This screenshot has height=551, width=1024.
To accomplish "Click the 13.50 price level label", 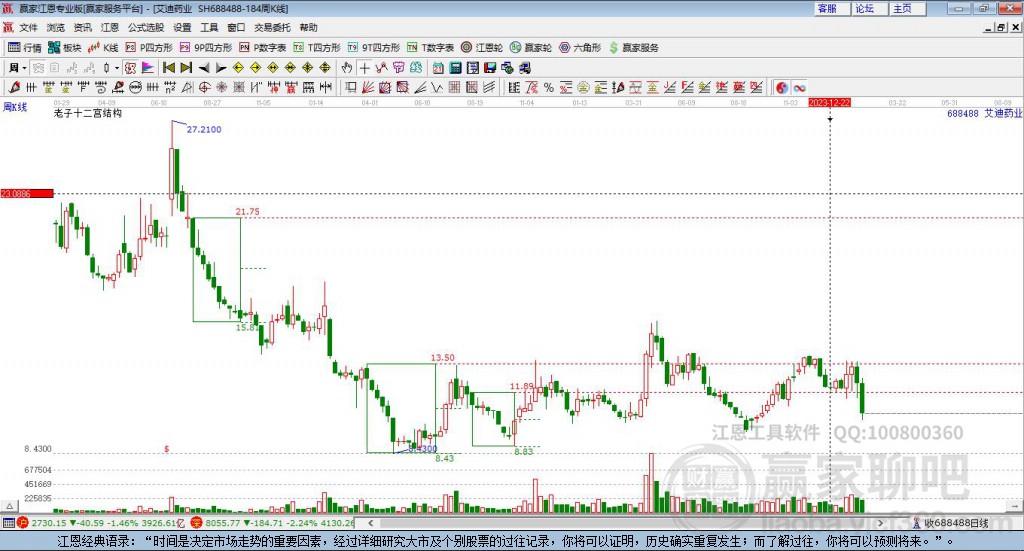I will pyautogui.click(x=443, y=358).
